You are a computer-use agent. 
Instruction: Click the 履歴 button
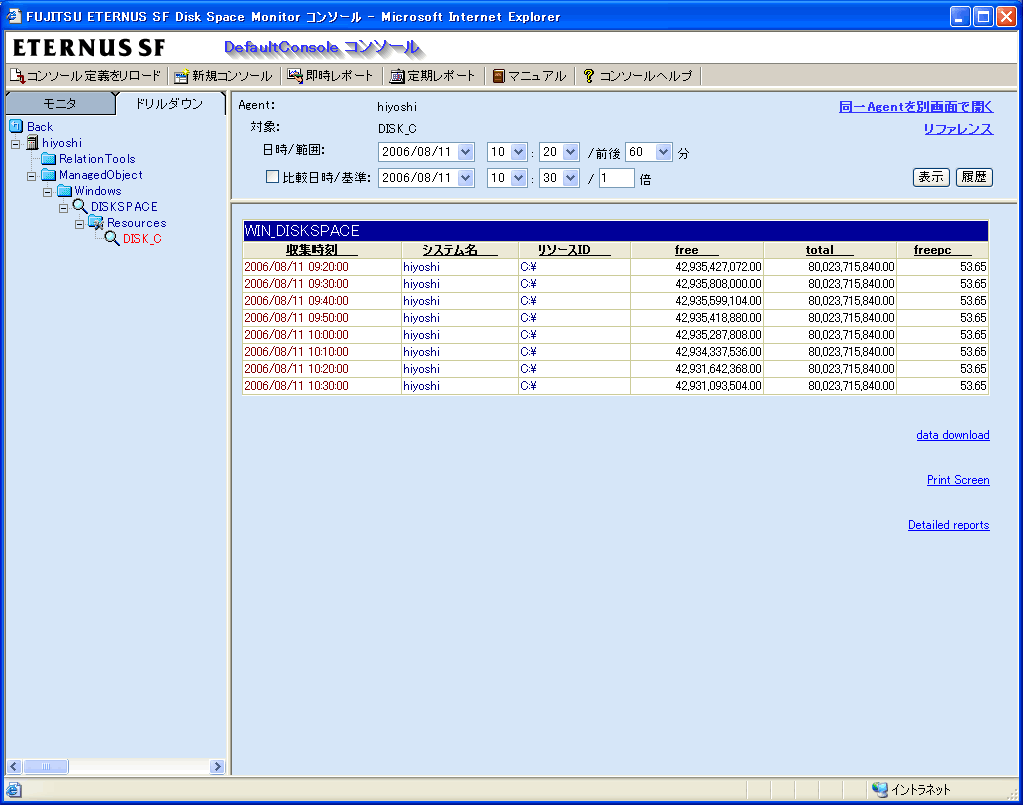tap(974, 177)
